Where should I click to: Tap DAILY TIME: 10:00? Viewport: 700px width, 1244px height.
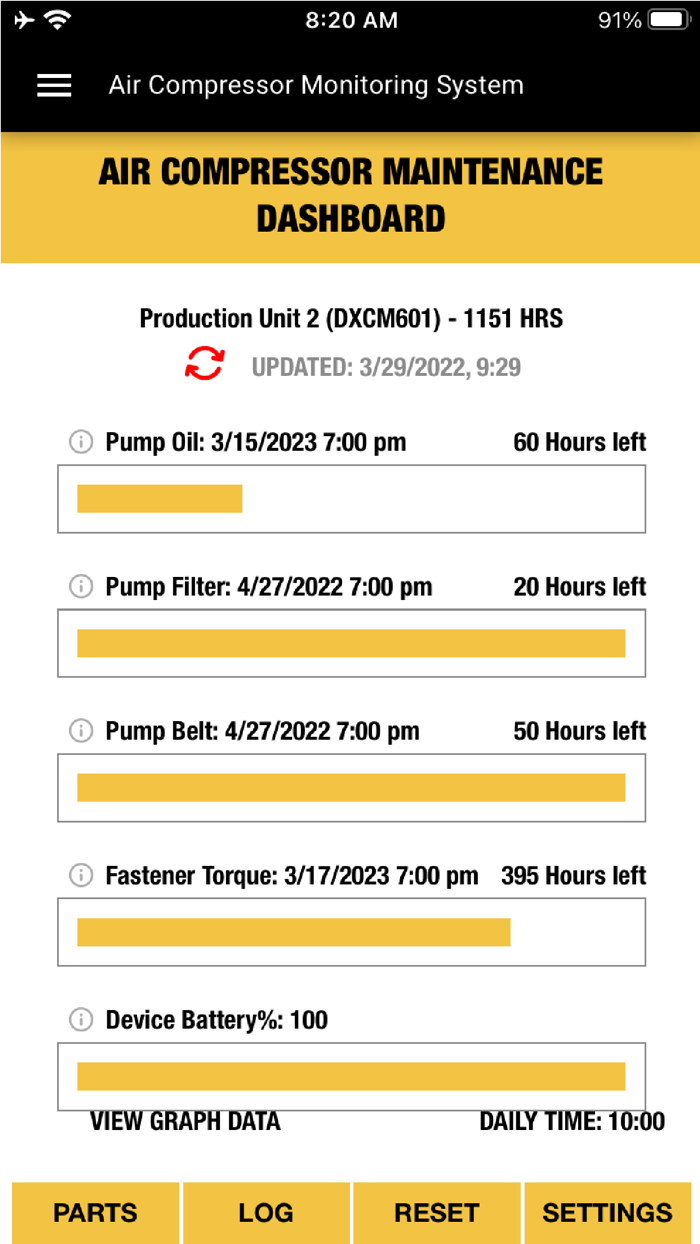(x=574, y=1121)
